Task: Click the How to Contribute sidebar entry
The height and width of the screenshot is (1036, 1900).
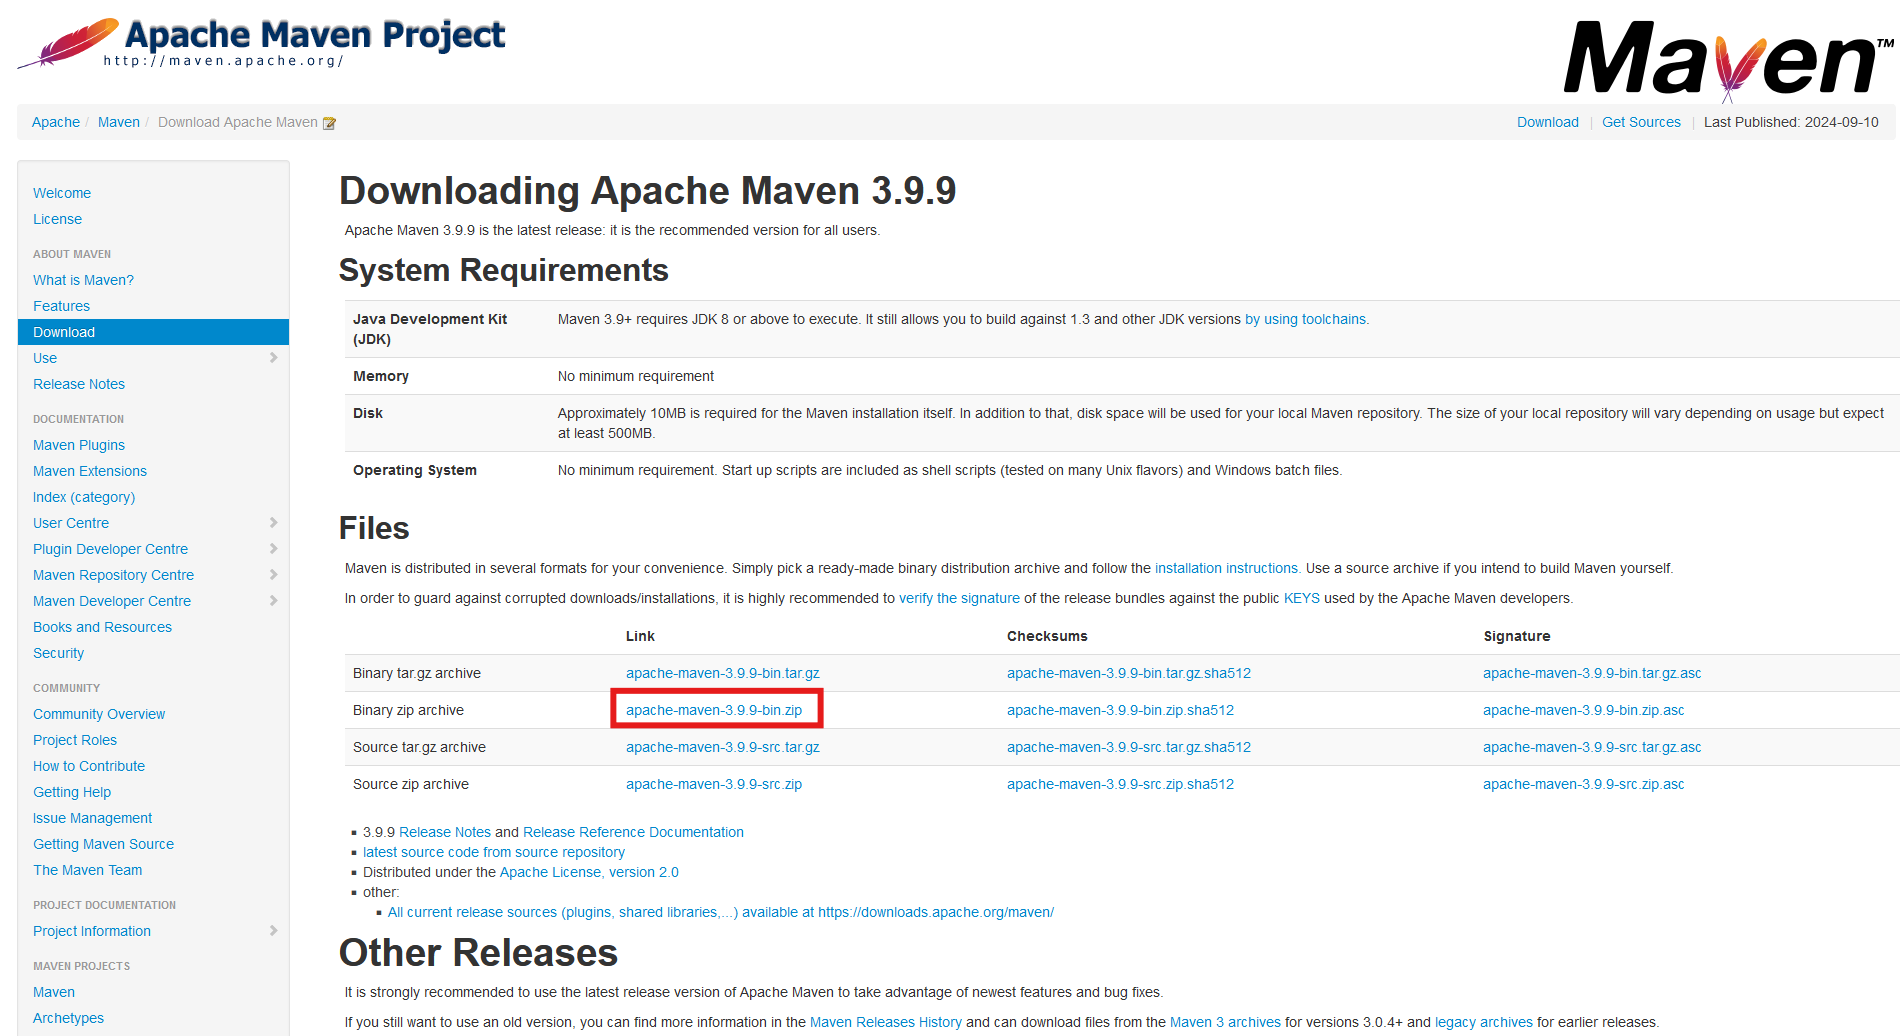Action: (x=89, y=766)
